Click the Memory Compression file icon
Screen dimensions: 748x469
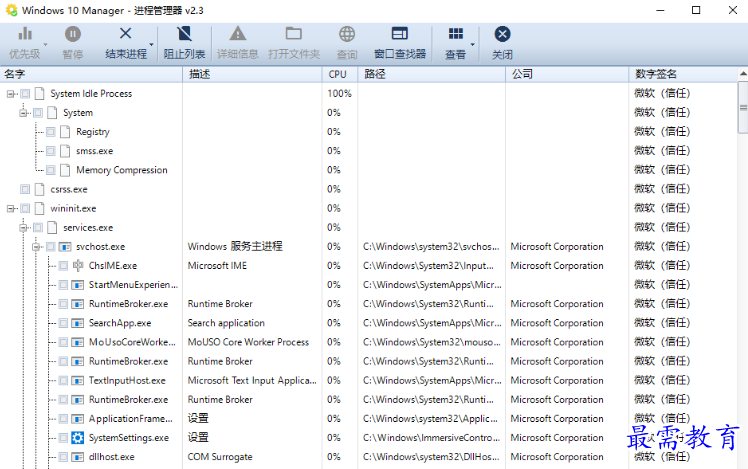click(x=65, y=170)
